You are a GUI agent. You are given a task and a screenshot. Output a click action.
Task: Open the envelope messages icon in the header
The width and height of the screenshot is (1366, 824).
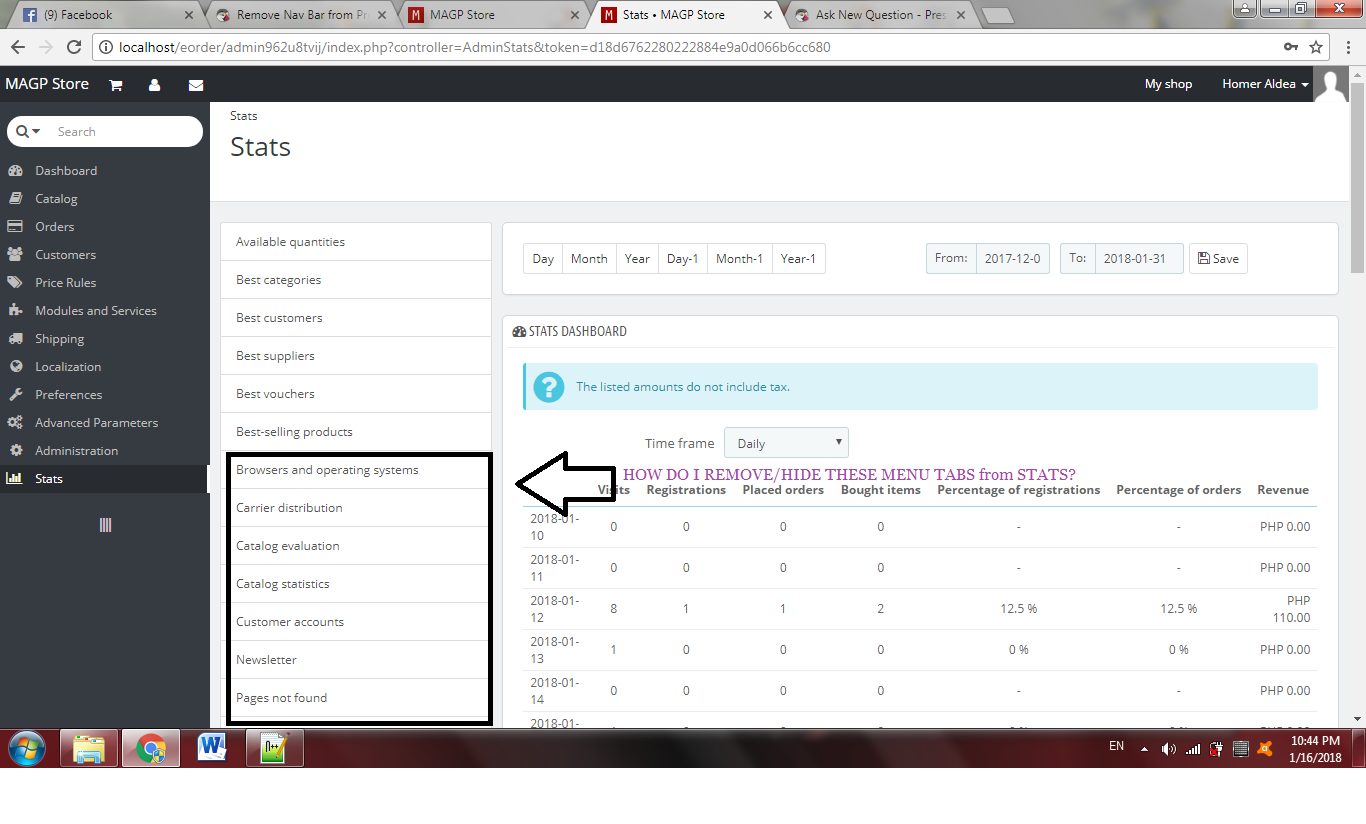tap(196, 85)
